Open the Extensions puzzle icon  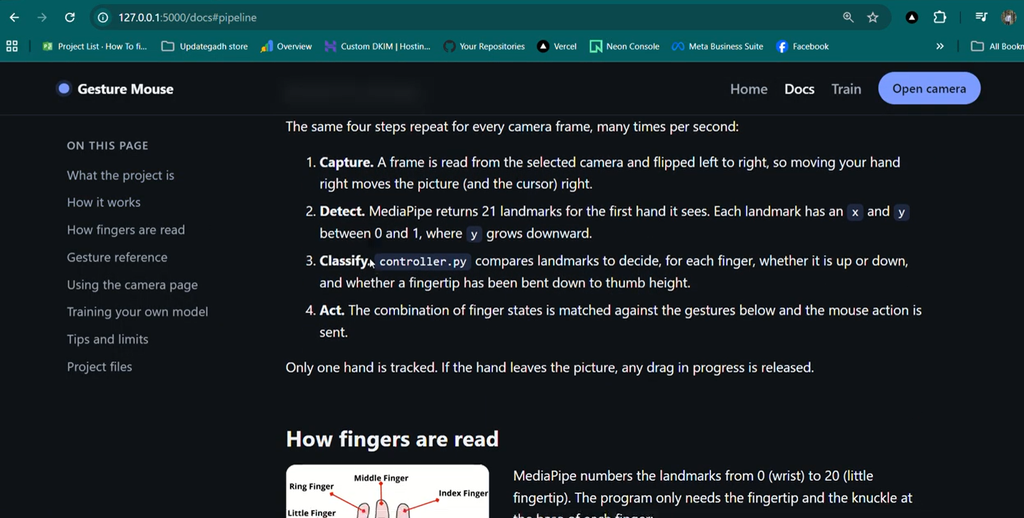click(x=940, y=18)
